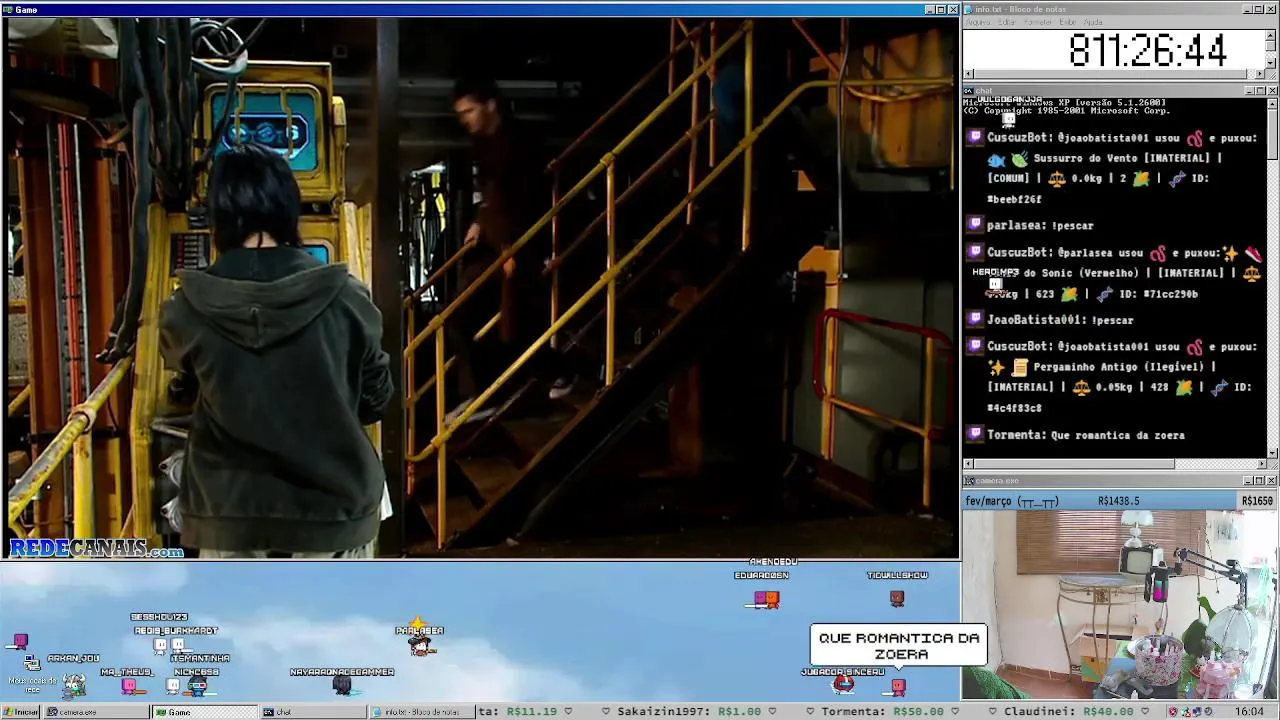Viewport: 1280px width, 720px height.
Task: Click the Twitch badge next to Tormenta's message
Action: click(x=975, y=434)
